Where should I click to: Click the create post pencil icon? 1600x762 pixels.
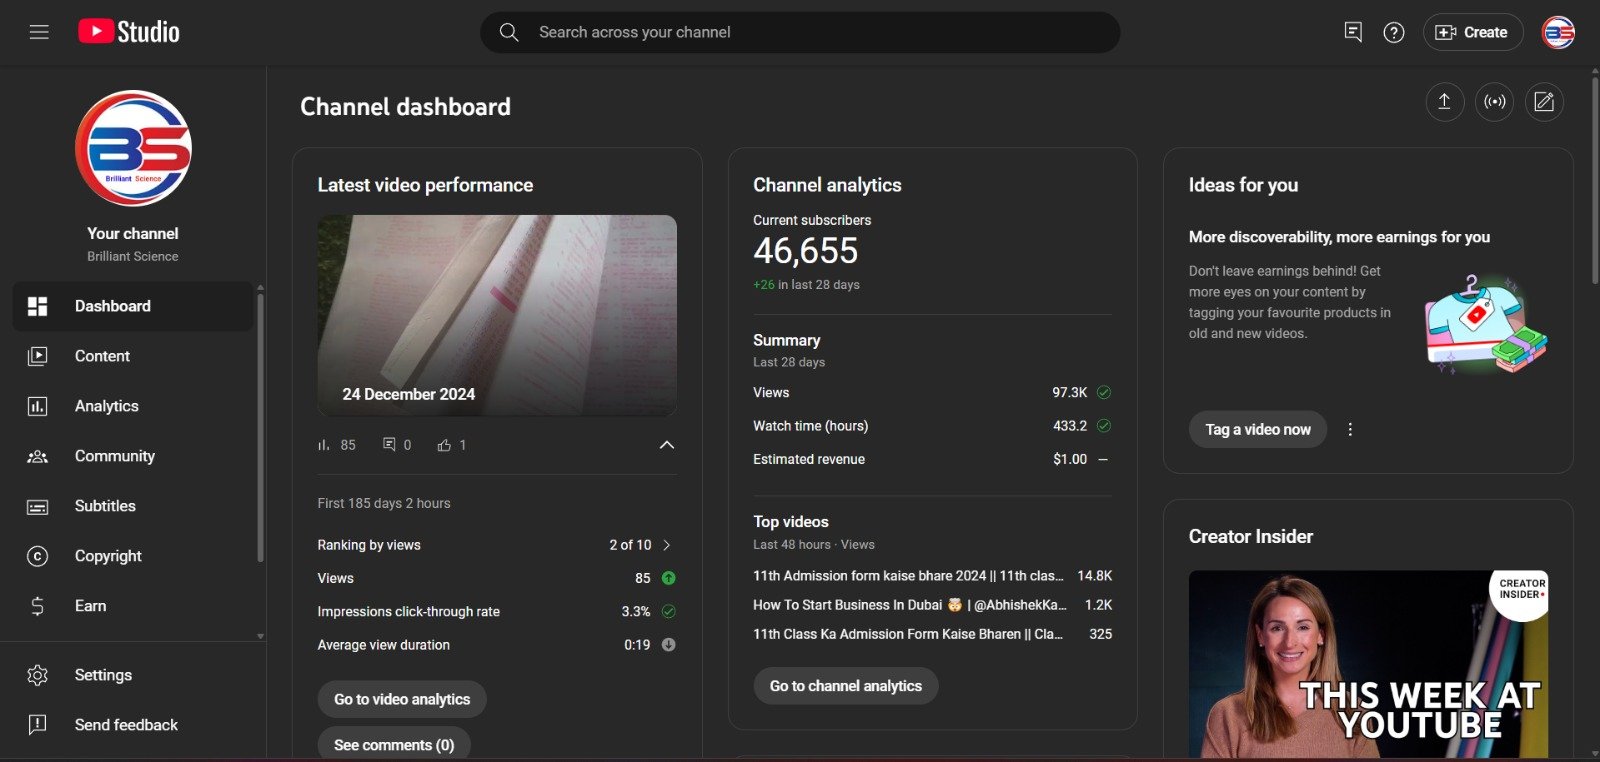tap(1544, 102)
